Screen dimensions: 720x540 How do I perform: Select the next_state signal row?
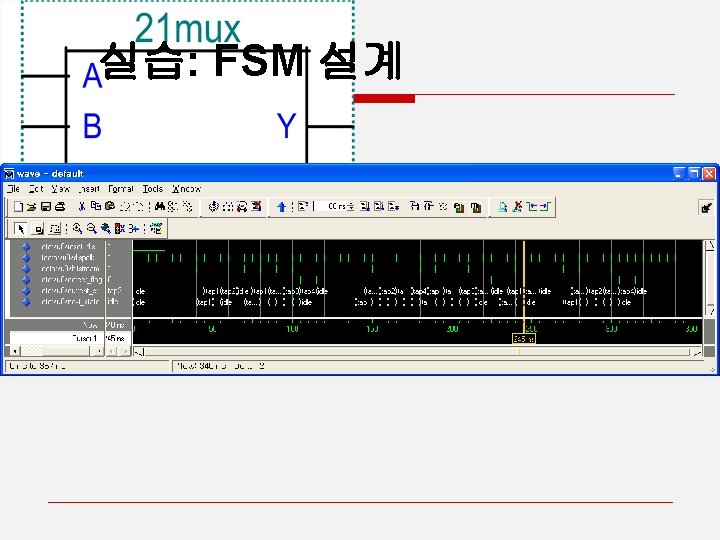70,302
